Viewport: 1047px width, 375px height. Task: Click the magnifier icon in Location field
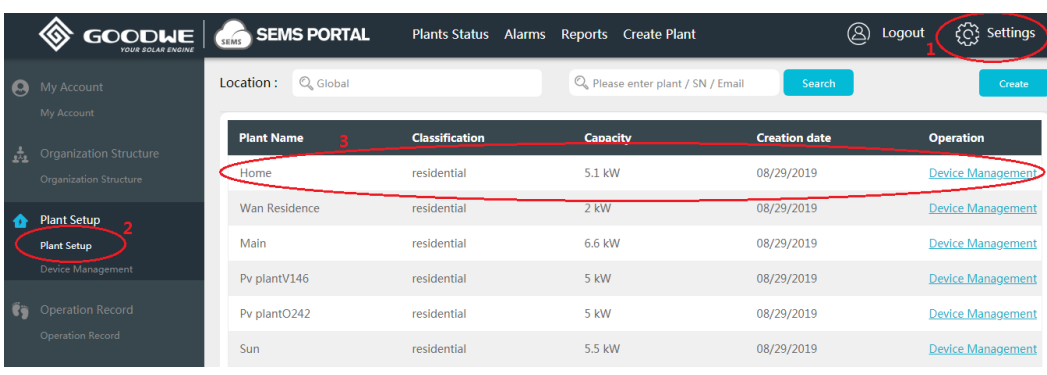306,83
